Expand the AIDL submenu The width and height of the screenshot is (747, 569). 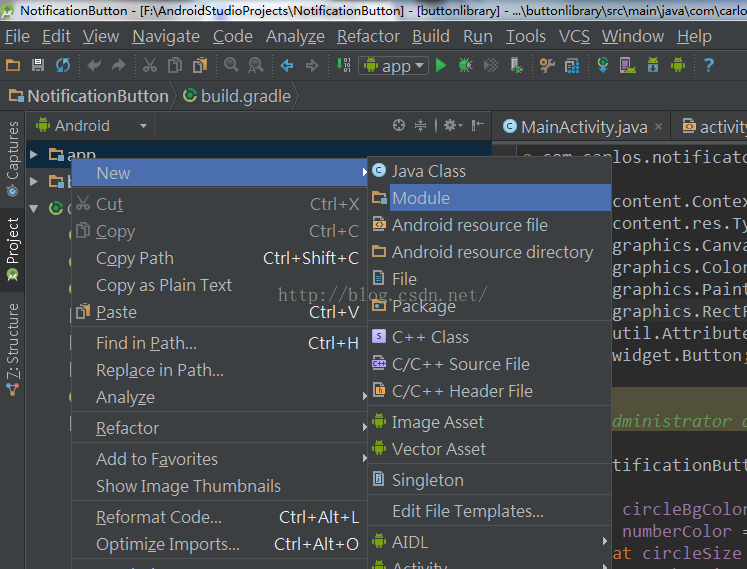click(605, 541)
